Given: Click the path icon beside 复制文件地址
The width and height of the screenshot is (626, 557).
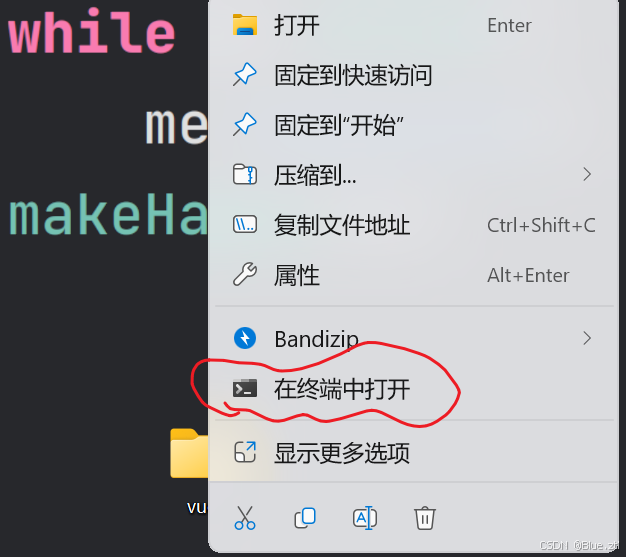Looking at the screenshot, I should click(x=245, y=224).
